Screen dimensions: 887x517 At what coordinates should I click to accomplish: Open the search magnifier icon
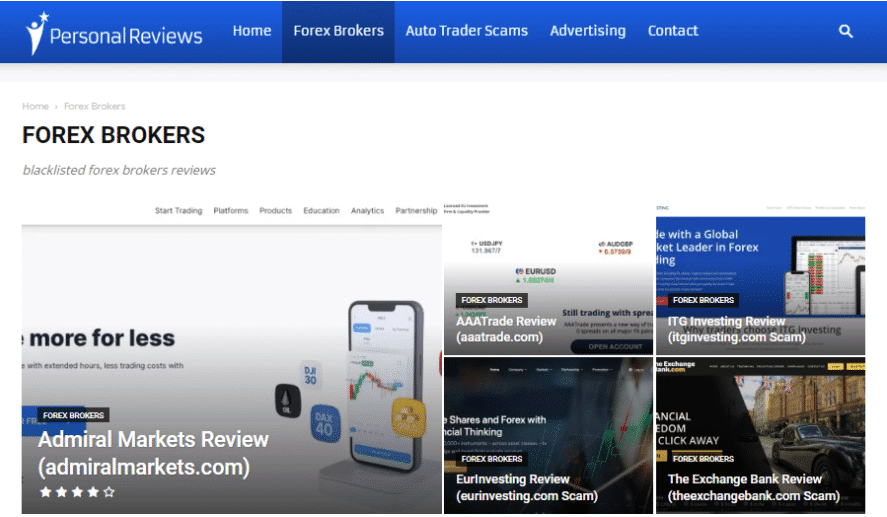pyautogui.click(x=845, y=31)
